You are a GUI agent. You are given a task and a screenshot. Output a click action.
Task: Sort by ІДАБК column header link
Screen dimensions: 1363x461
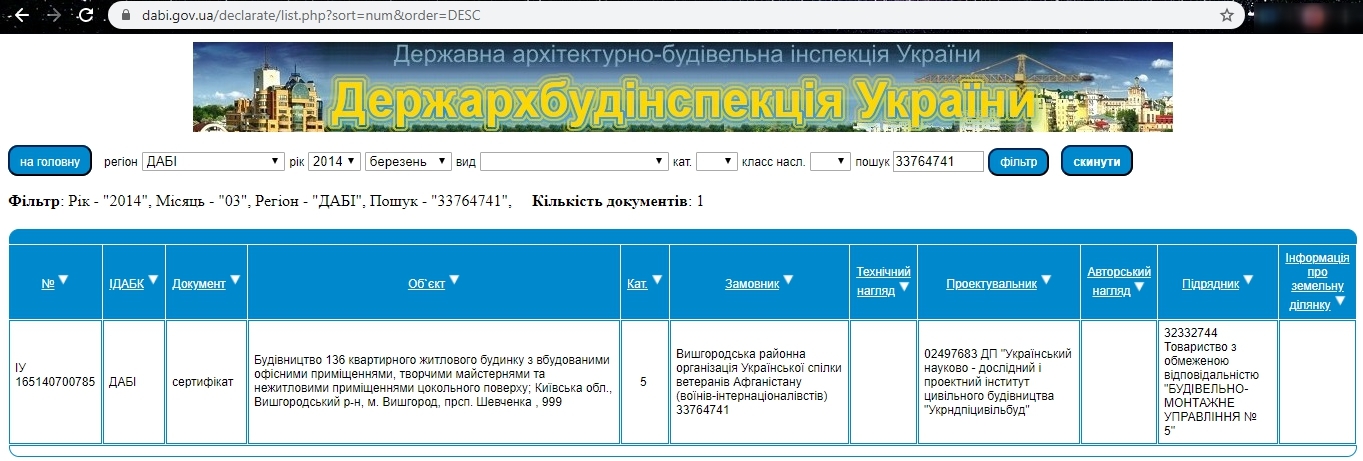127,284
